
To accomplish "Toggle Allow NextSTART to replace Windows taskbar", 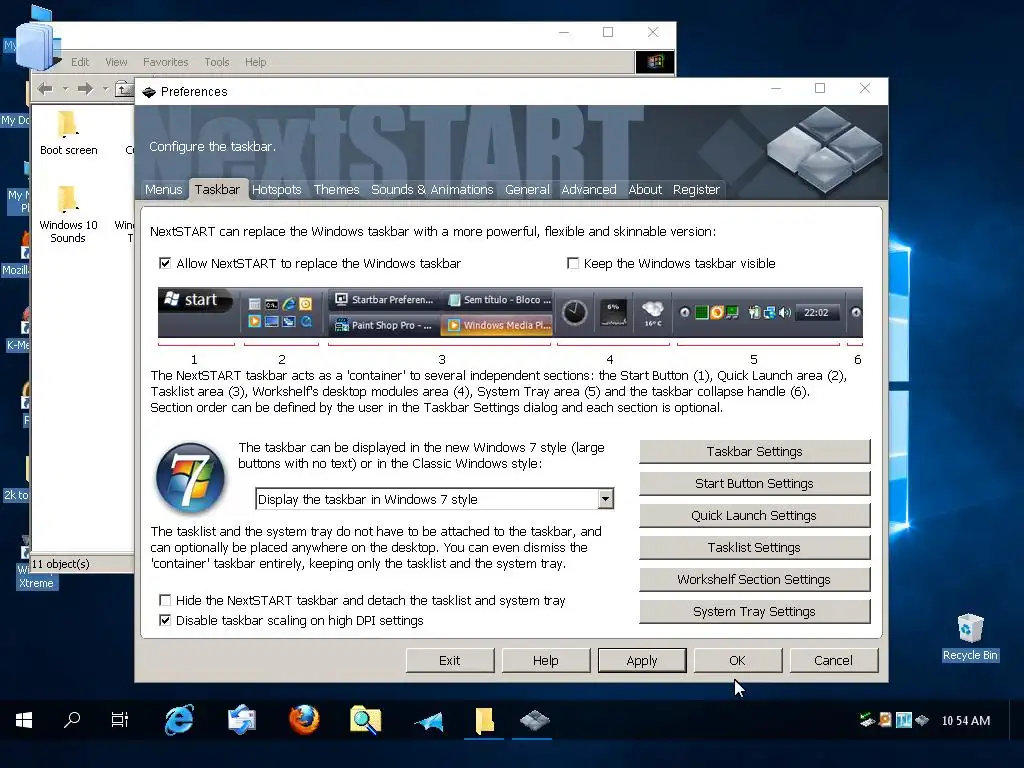I will (165, 263).
